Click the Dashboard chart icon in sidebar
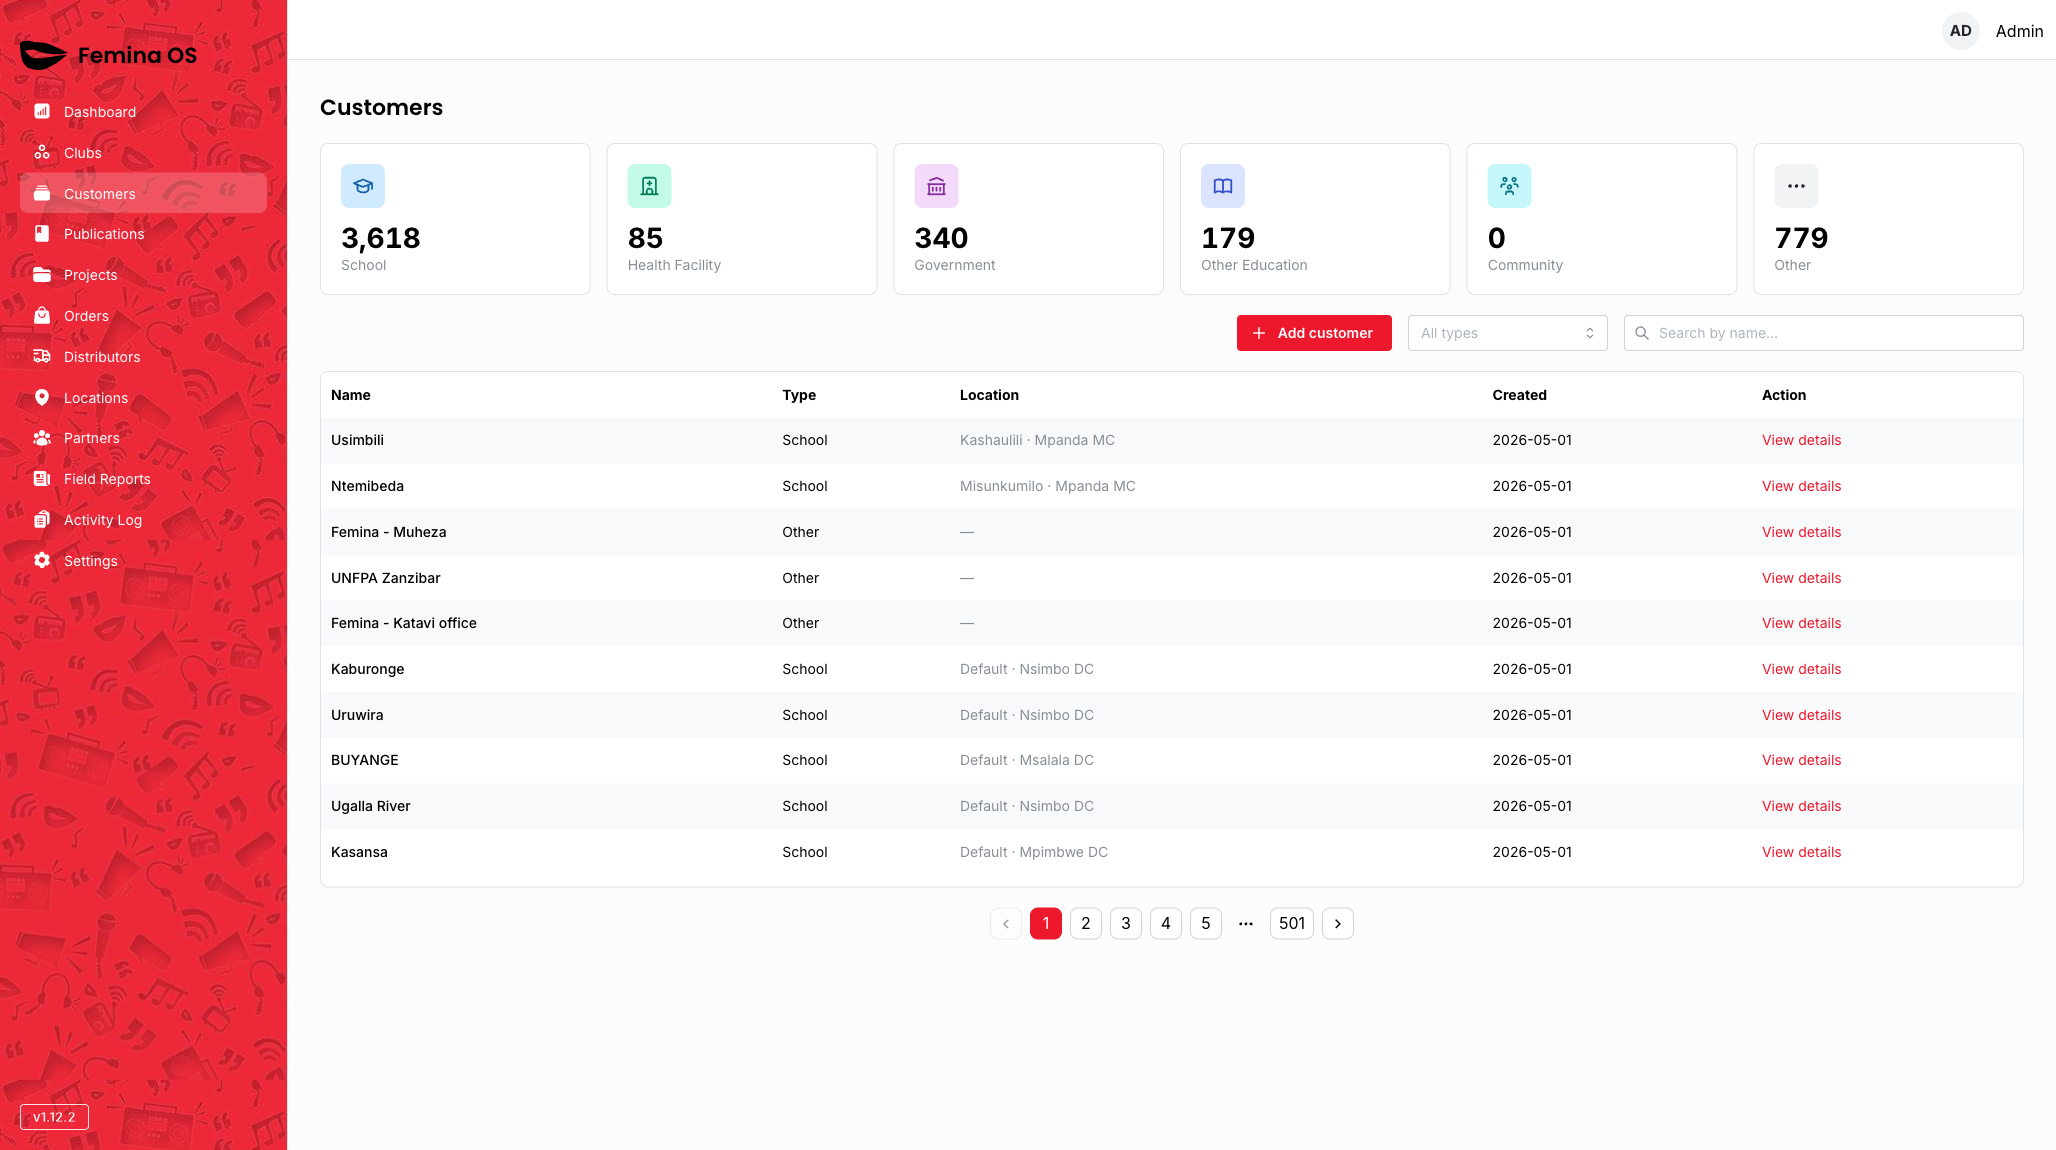 pos(42,111)
